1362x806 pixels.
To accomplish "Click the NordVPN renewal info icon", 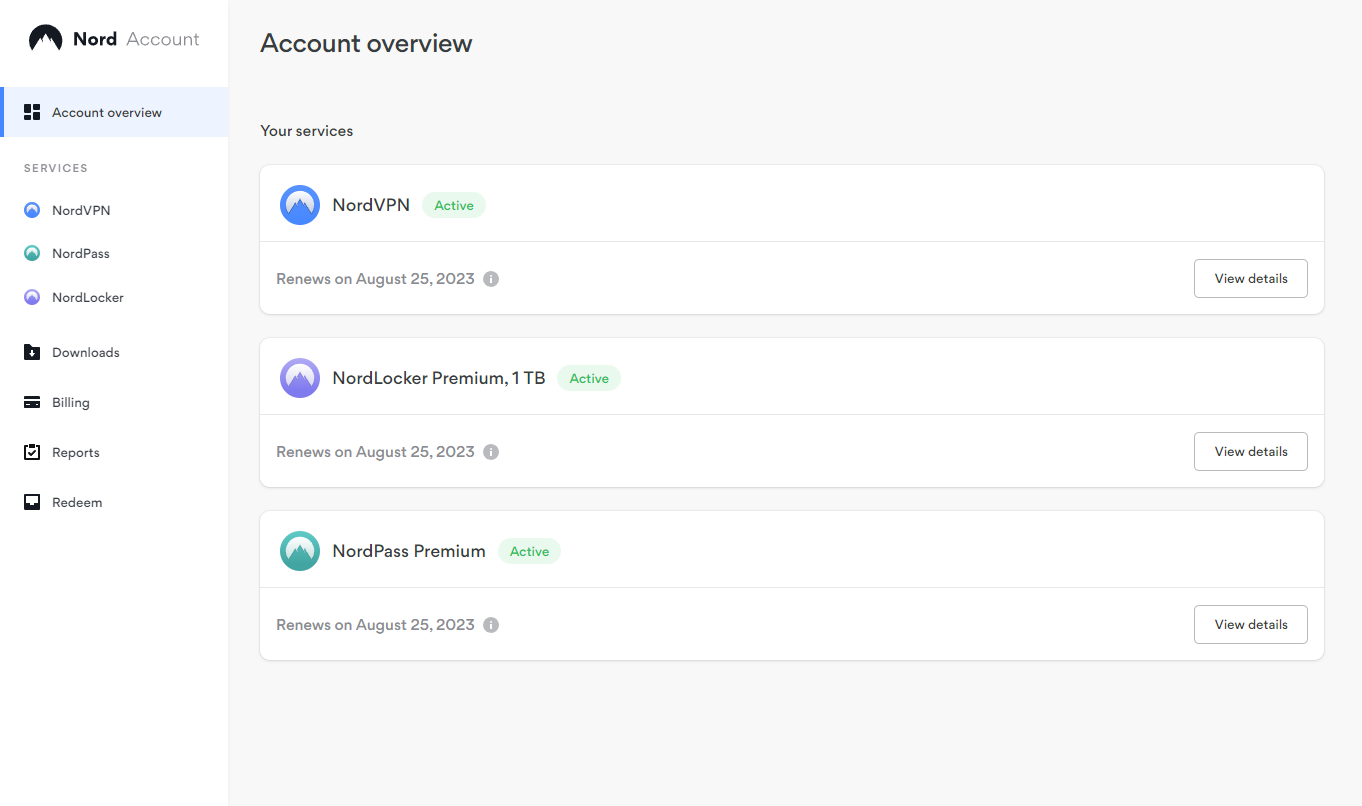I will [x=491, y=279].
